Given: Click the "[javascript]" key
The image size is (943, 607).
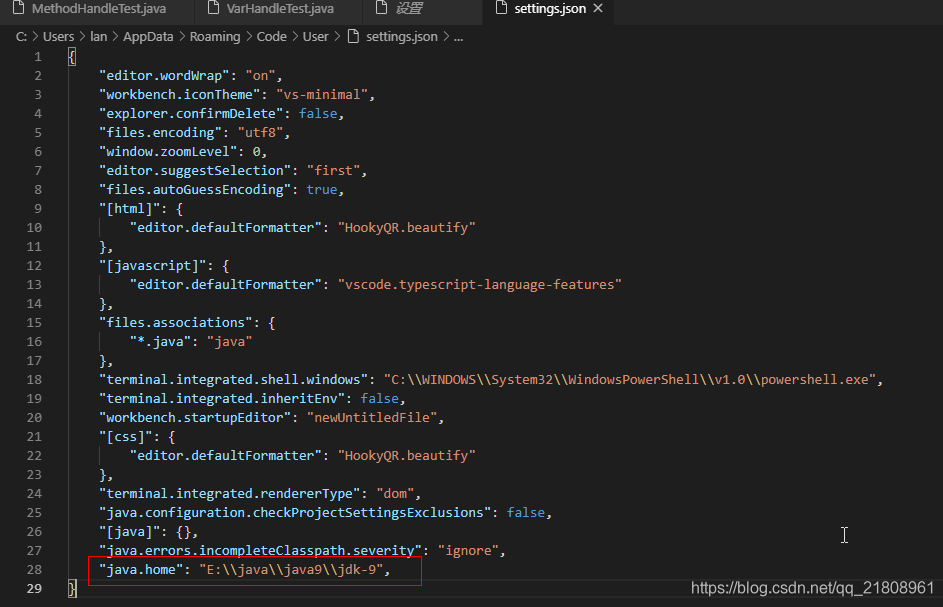Looking at the screenshot, I should coord(157,266).
